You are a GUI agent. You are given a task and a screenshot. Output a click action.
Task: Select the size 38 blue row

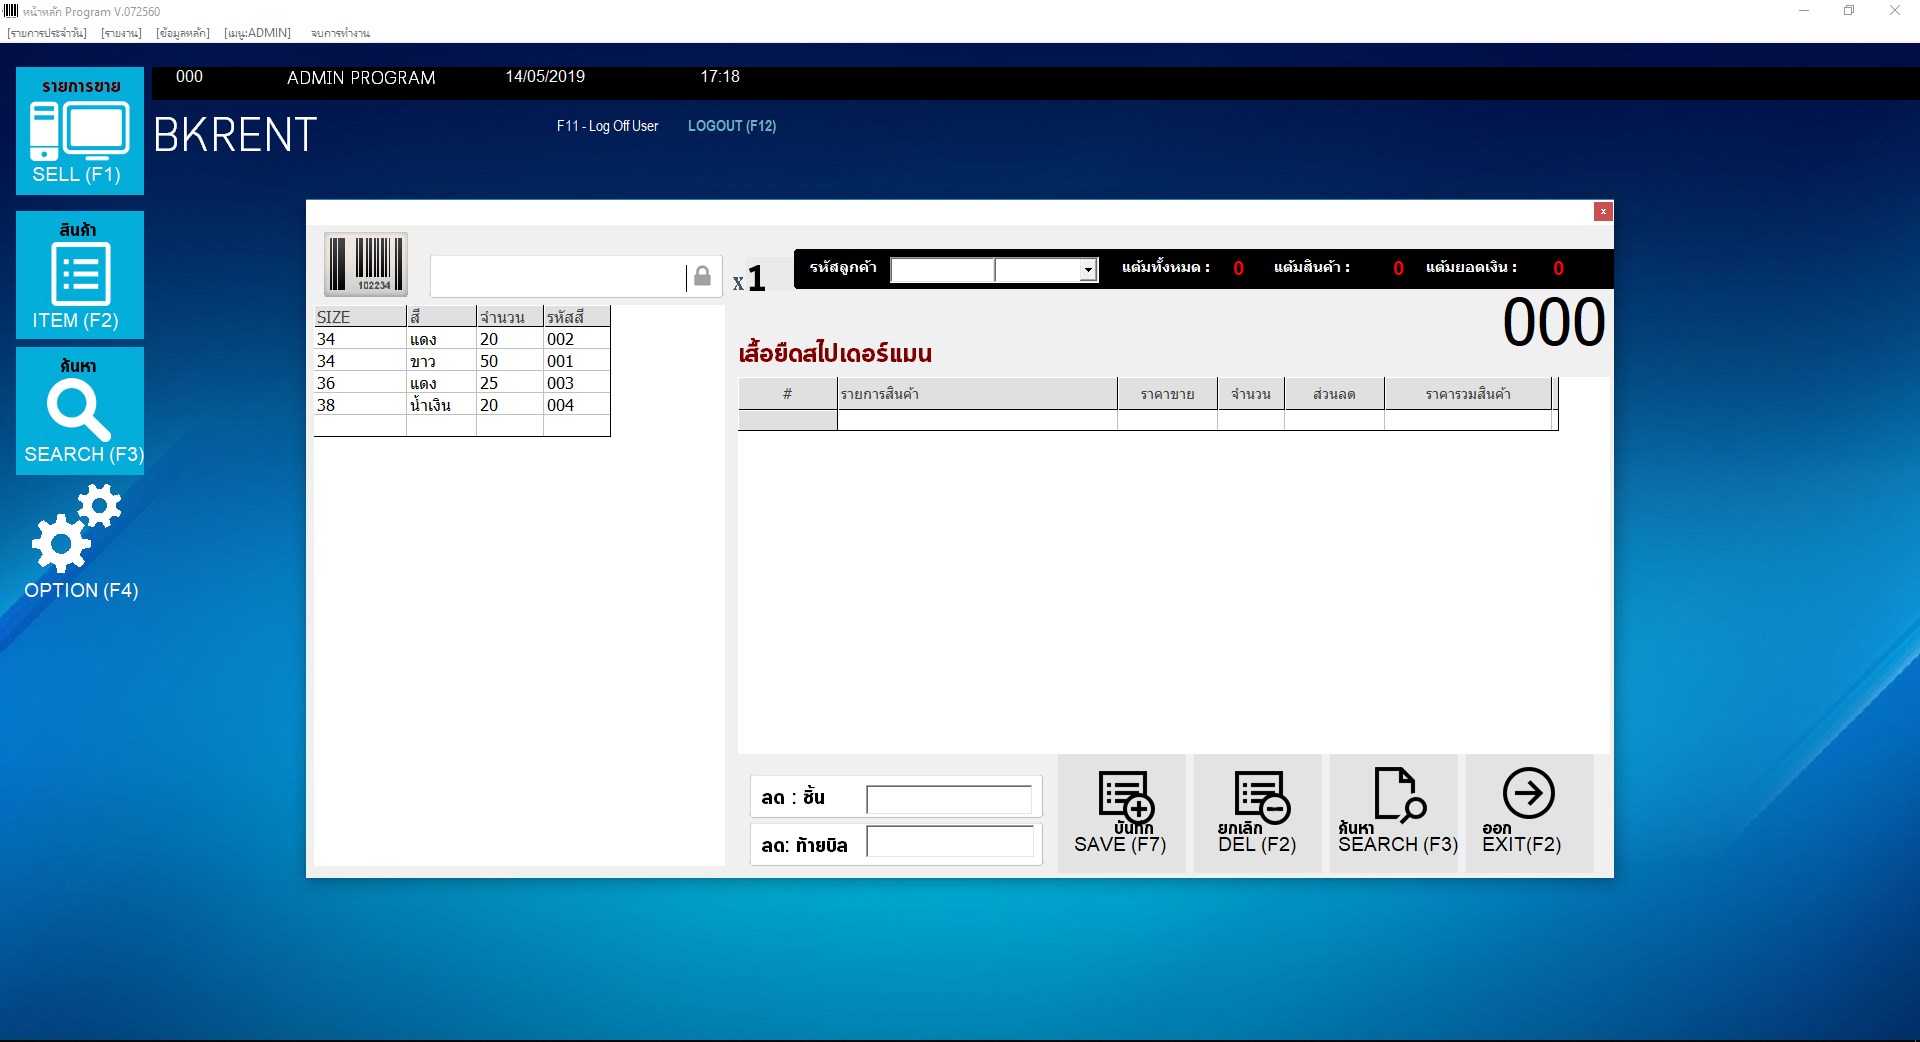pos(461,405)
